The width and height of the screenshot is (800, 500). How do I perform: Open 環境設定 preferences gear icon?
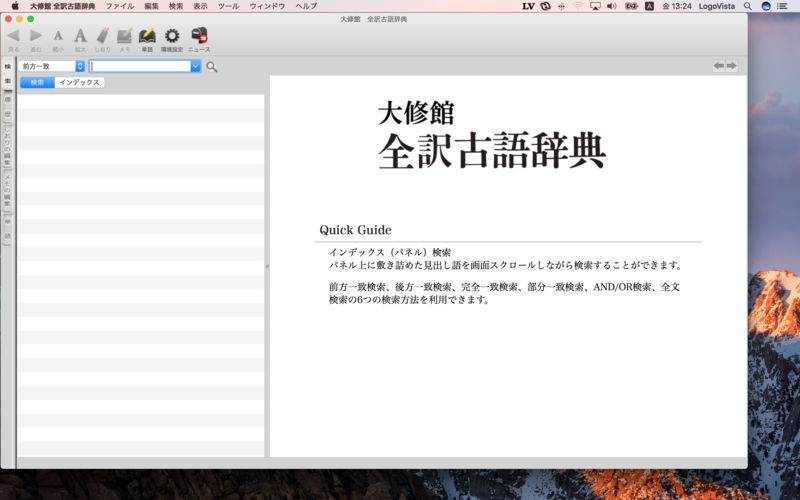(172, 36)
